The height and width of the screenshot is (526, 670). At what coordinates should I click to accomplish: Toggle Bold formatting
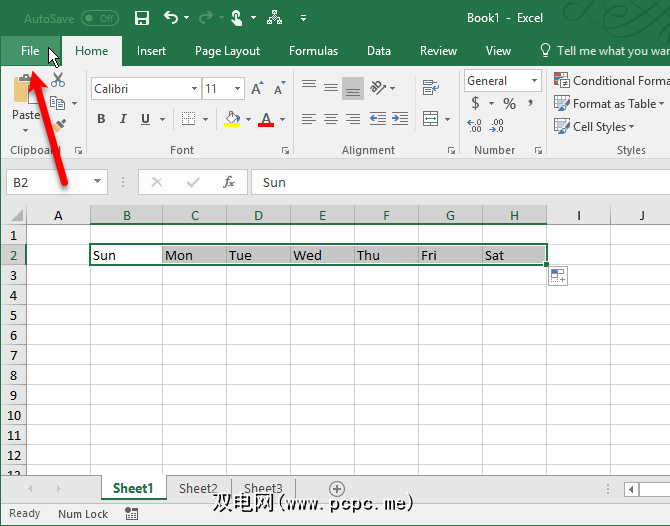[101, 119]
